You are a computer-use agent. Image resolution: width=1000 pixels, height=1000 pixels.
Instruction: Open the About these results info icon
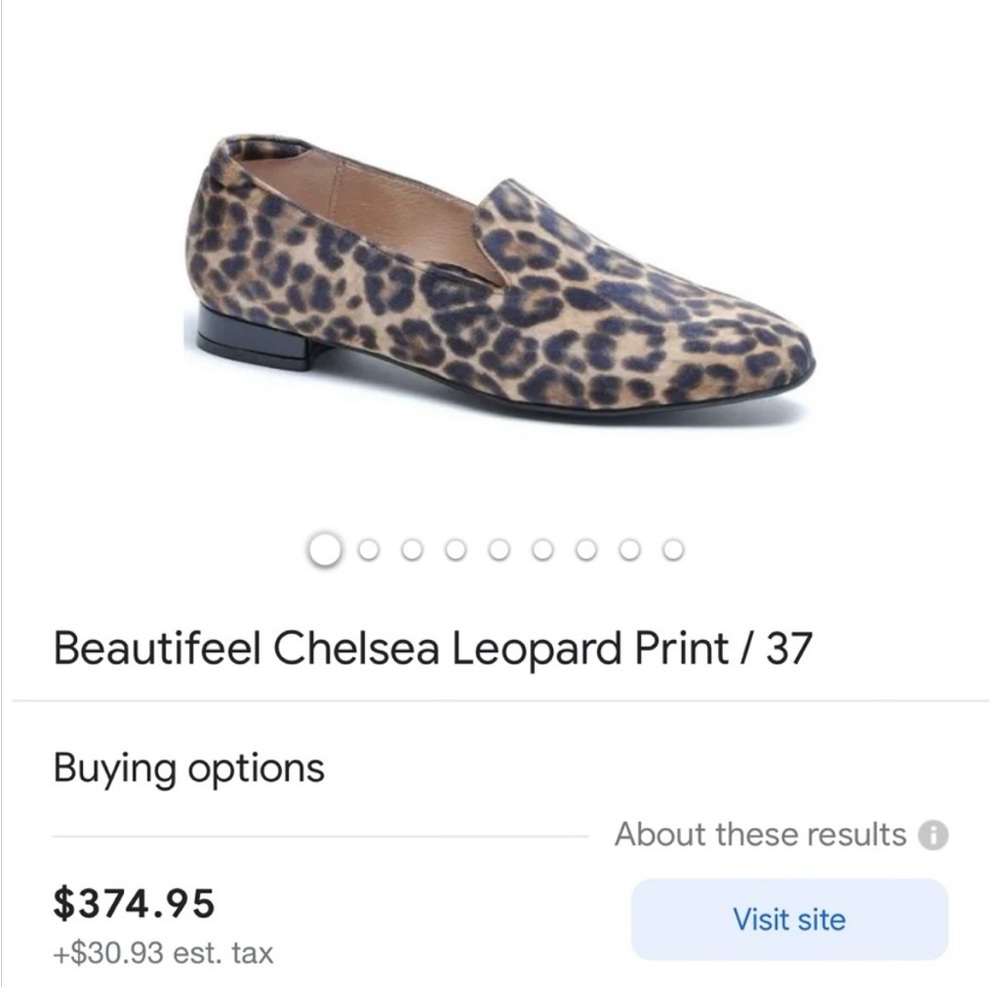[x=933, y=834]
